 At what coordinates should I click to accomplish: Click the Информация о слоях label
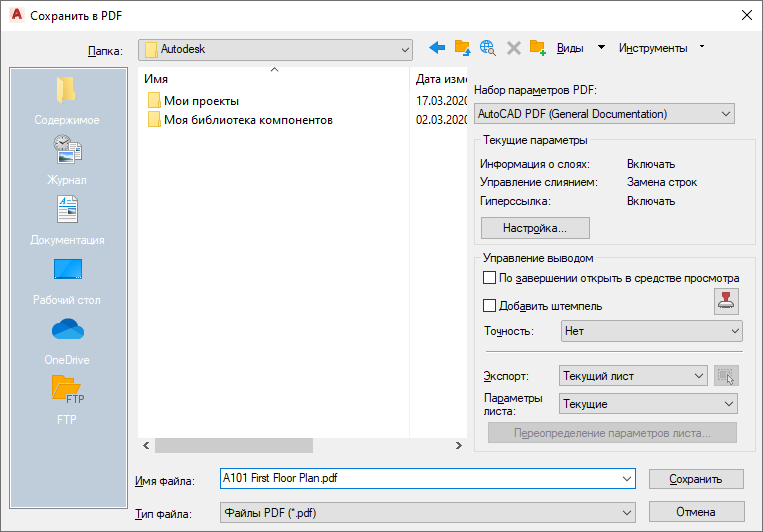535,164
